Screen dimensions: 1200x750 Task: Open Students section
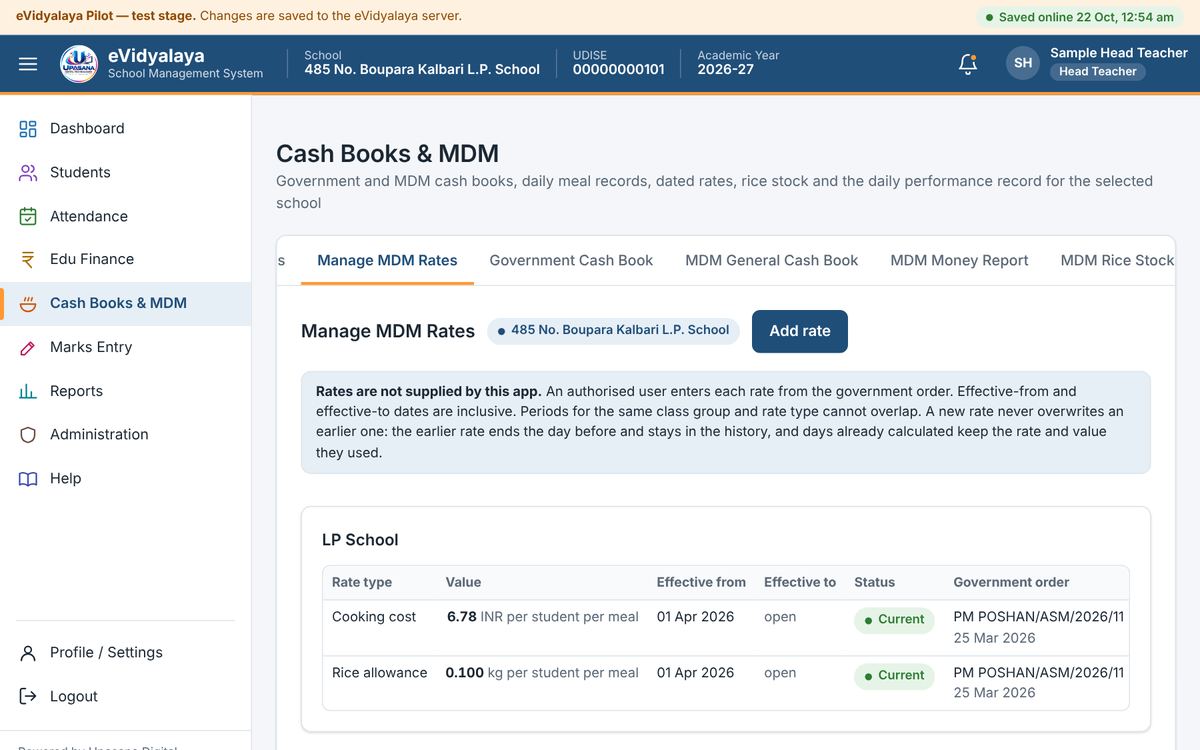[125, 172]
